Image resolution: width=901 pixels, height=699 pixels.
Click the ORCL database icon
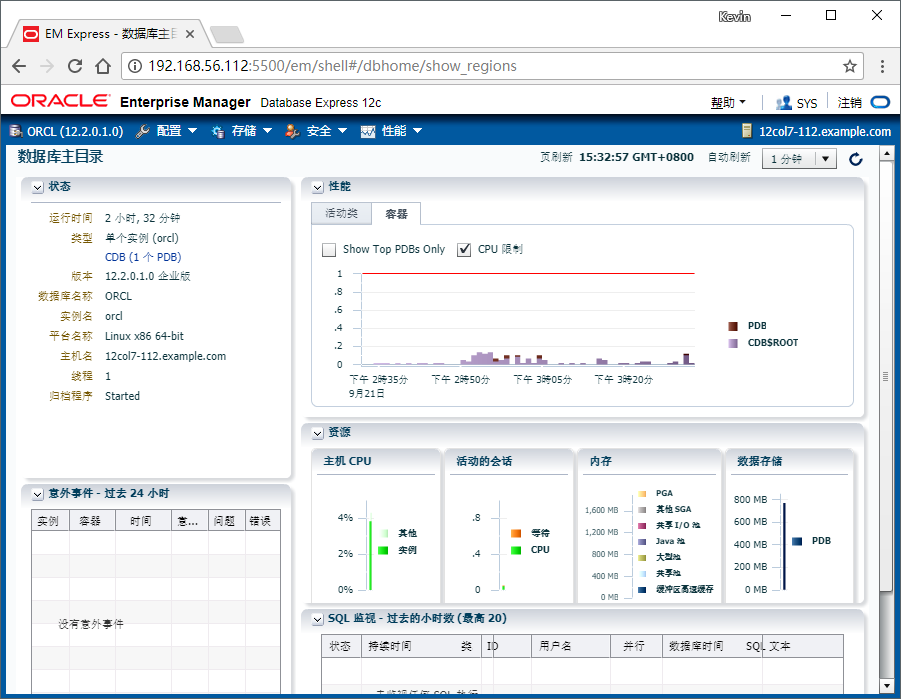tap(16, 131)
